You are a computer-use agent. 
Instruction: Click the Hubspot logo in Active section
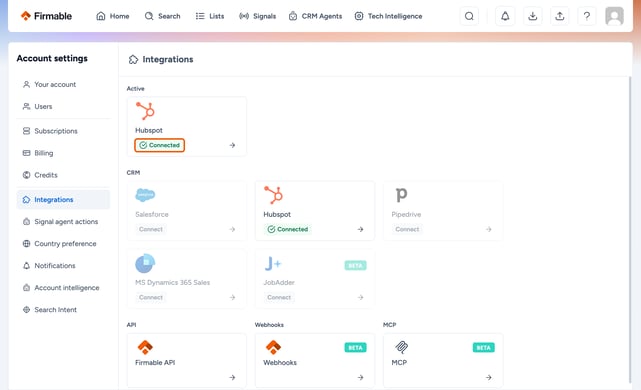point(145,111)
